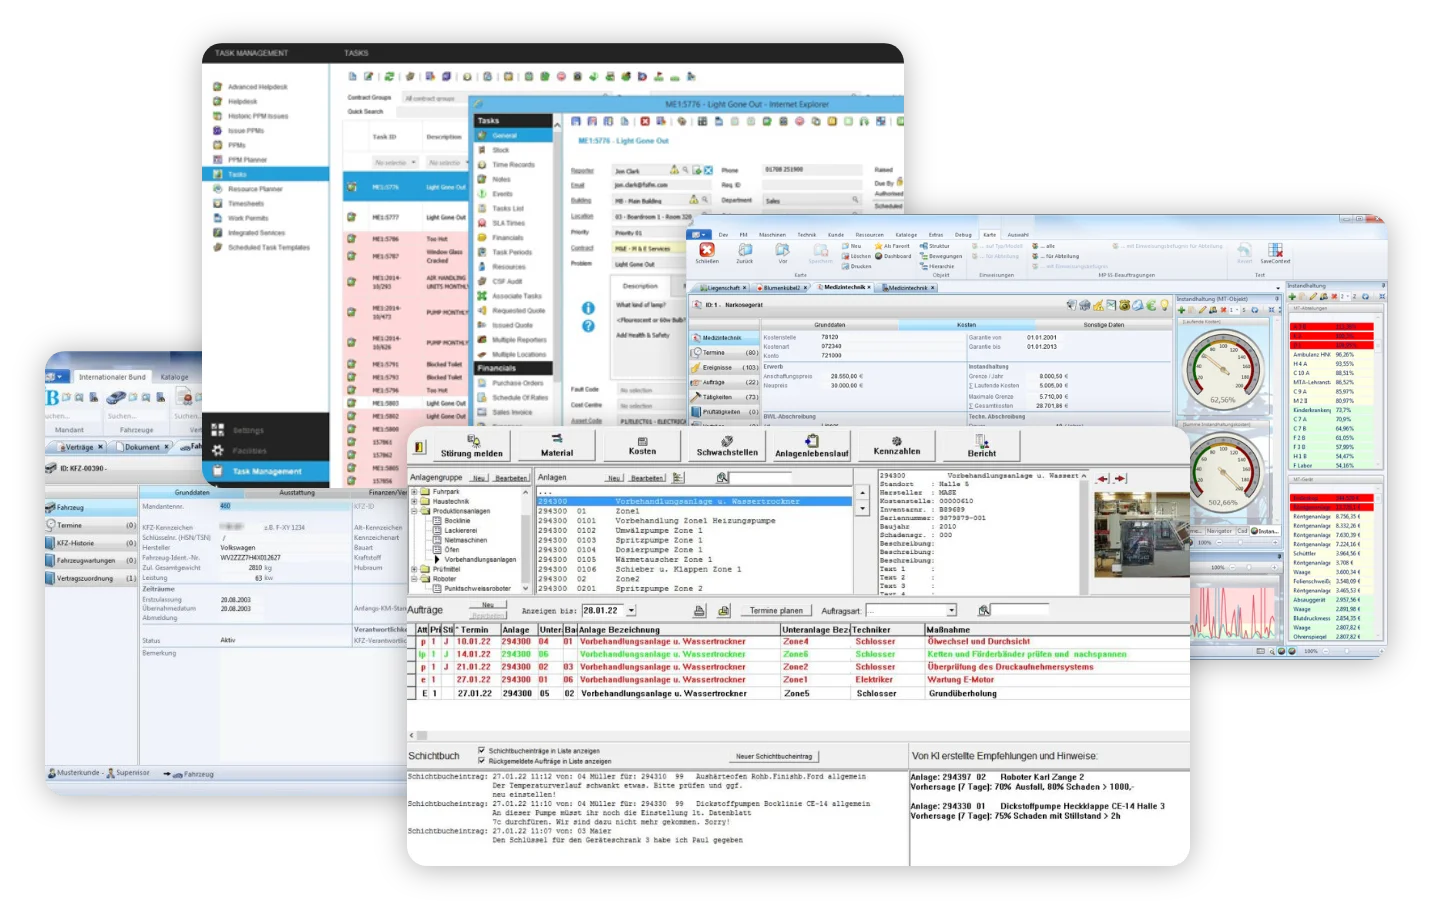The width and height of the screenshot is (1433, 913).
Task: Open Work Permits in Task Management sidebar
Action: click(x=248, y=218)
